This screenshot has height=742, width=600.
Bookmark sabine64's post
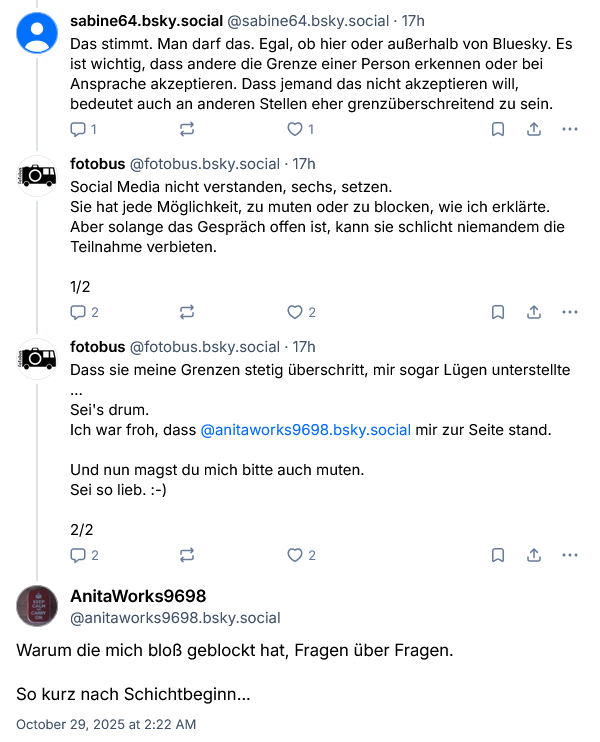coord(498,129)
